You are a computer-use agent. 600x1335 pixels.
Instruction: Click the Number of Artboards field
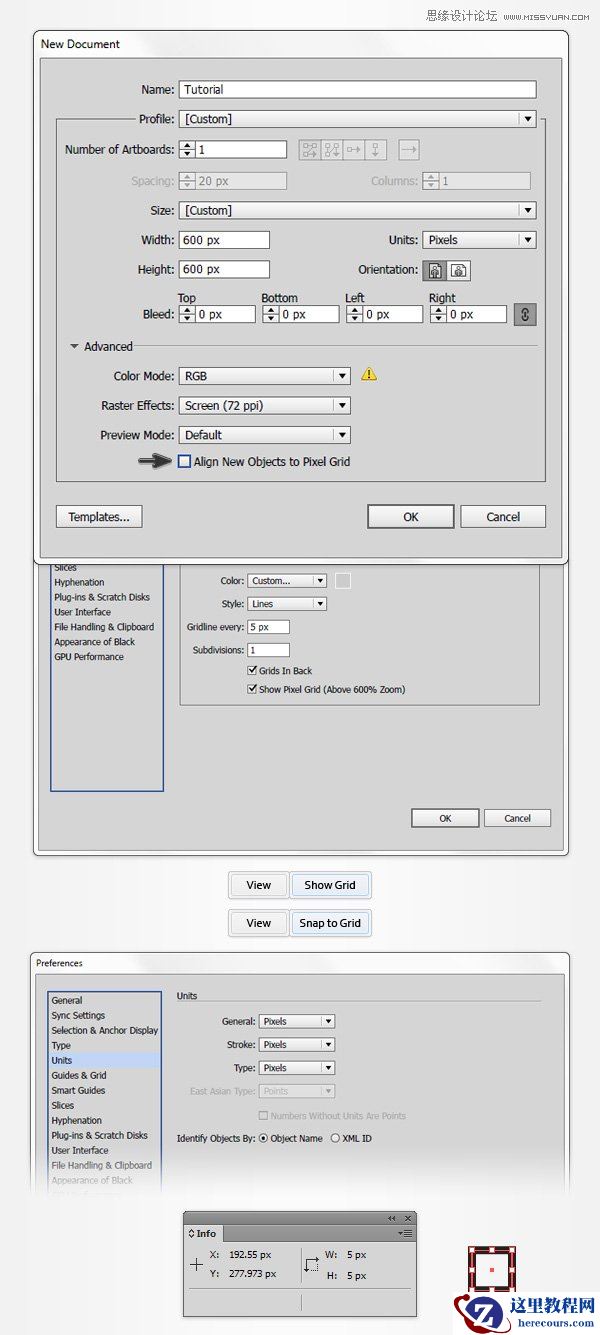[241, 150]
